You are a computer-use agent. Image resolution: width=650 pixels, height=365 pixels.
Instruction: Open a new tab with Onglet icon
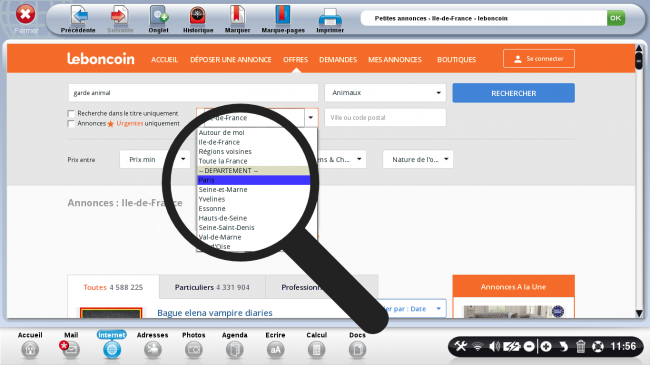point(158,16)
